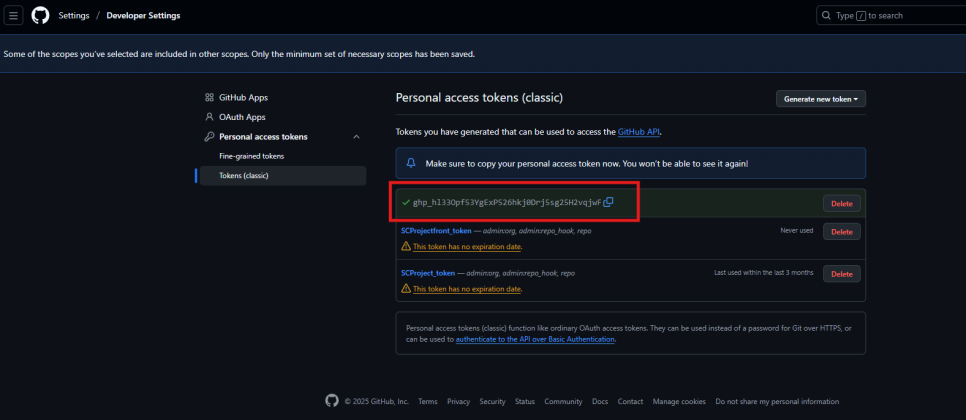966x420 pixels.
Task: Click the Type / to search field
Action: pos(891,15)
